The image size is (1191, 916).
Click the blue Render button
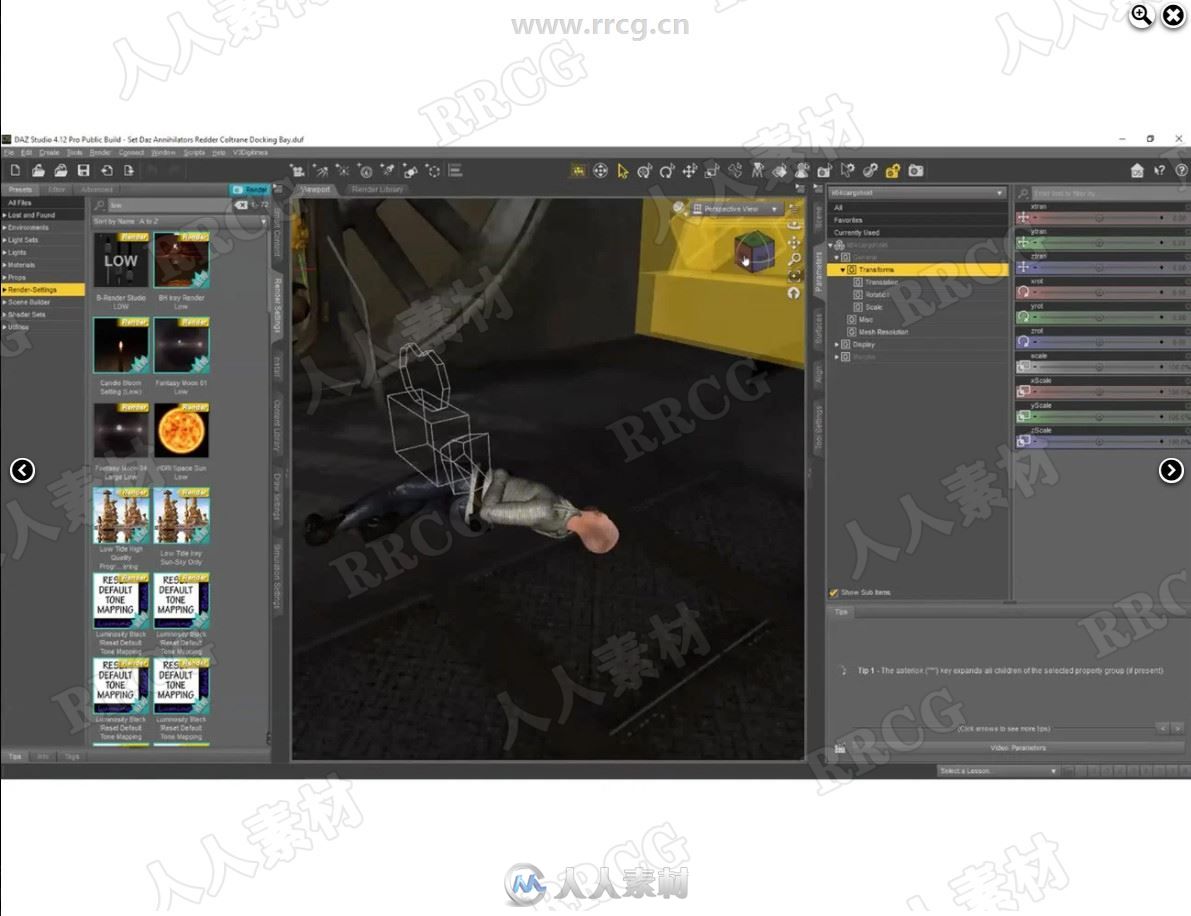[250, 189]
